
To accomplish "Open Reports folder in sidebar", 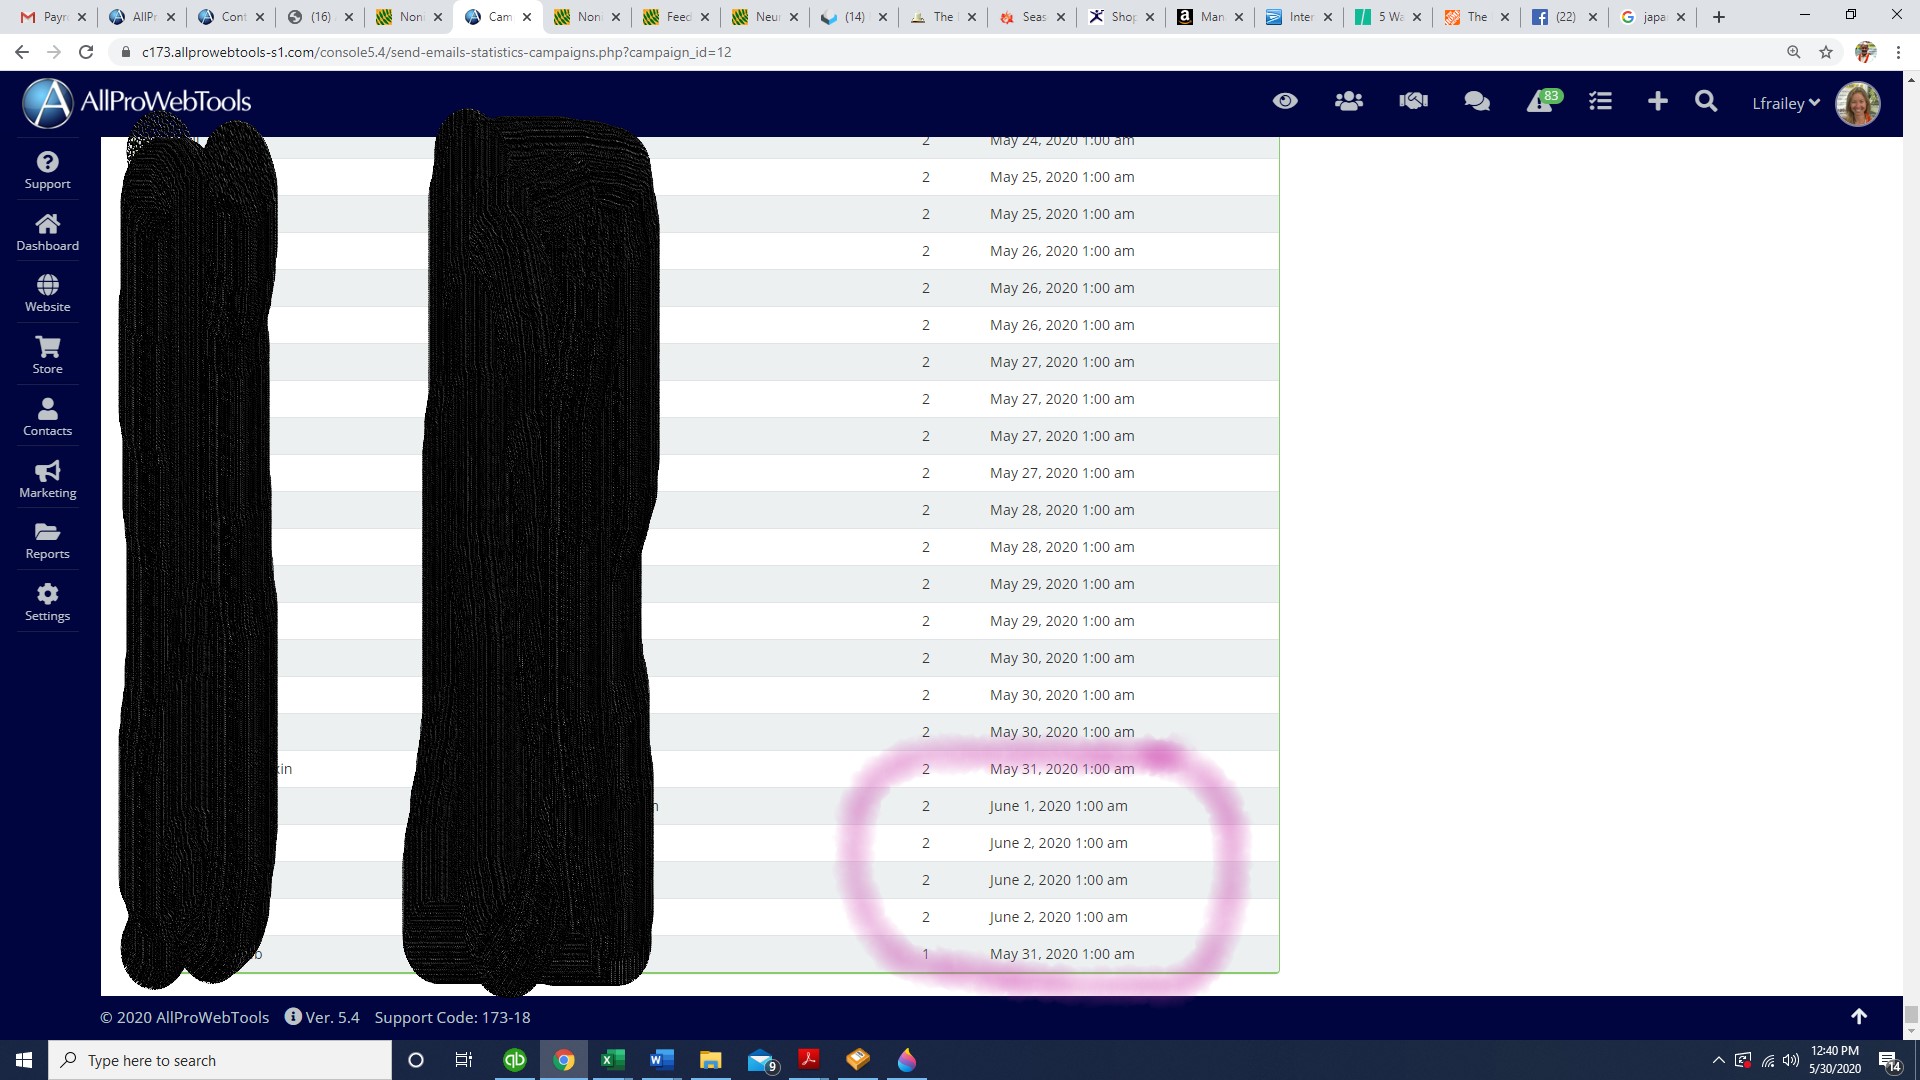I will pyautogui.click(x=47, y=540).
